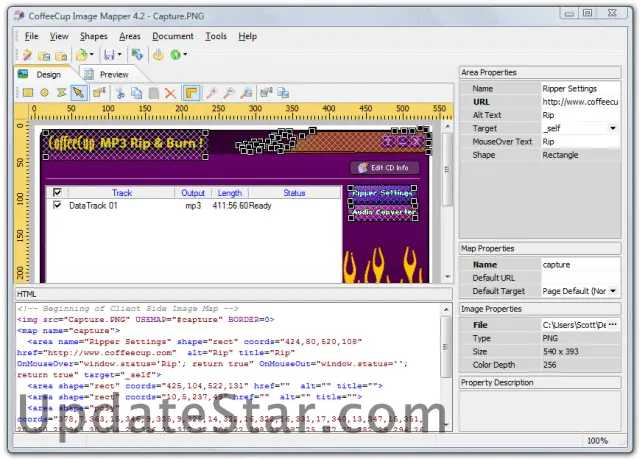Viewport: 640px width, 459px height.
Task: Select the Rectangle shape tool
Action: 28,93
